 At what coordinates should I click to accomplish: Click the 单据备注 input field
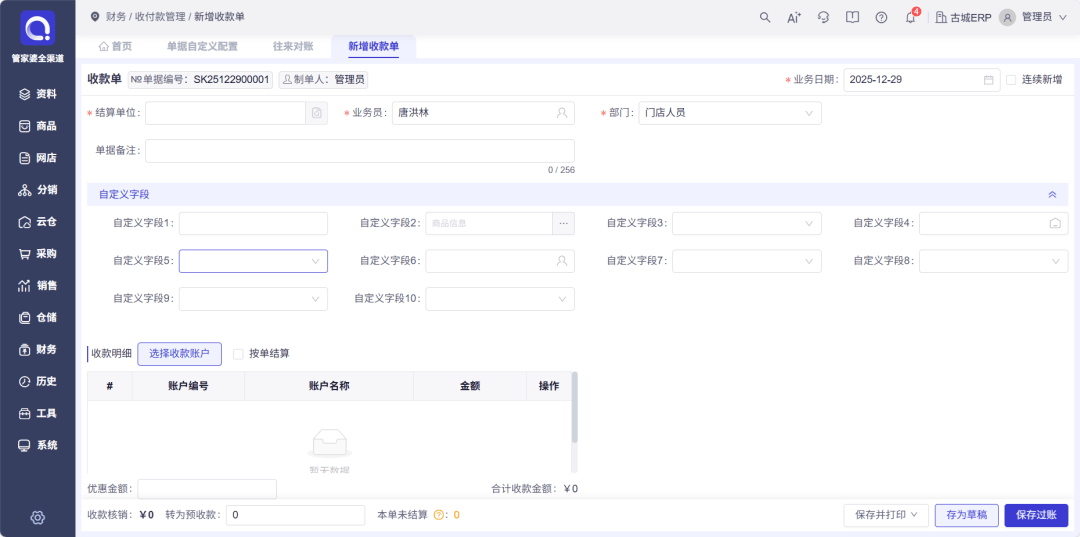[360, 151]
